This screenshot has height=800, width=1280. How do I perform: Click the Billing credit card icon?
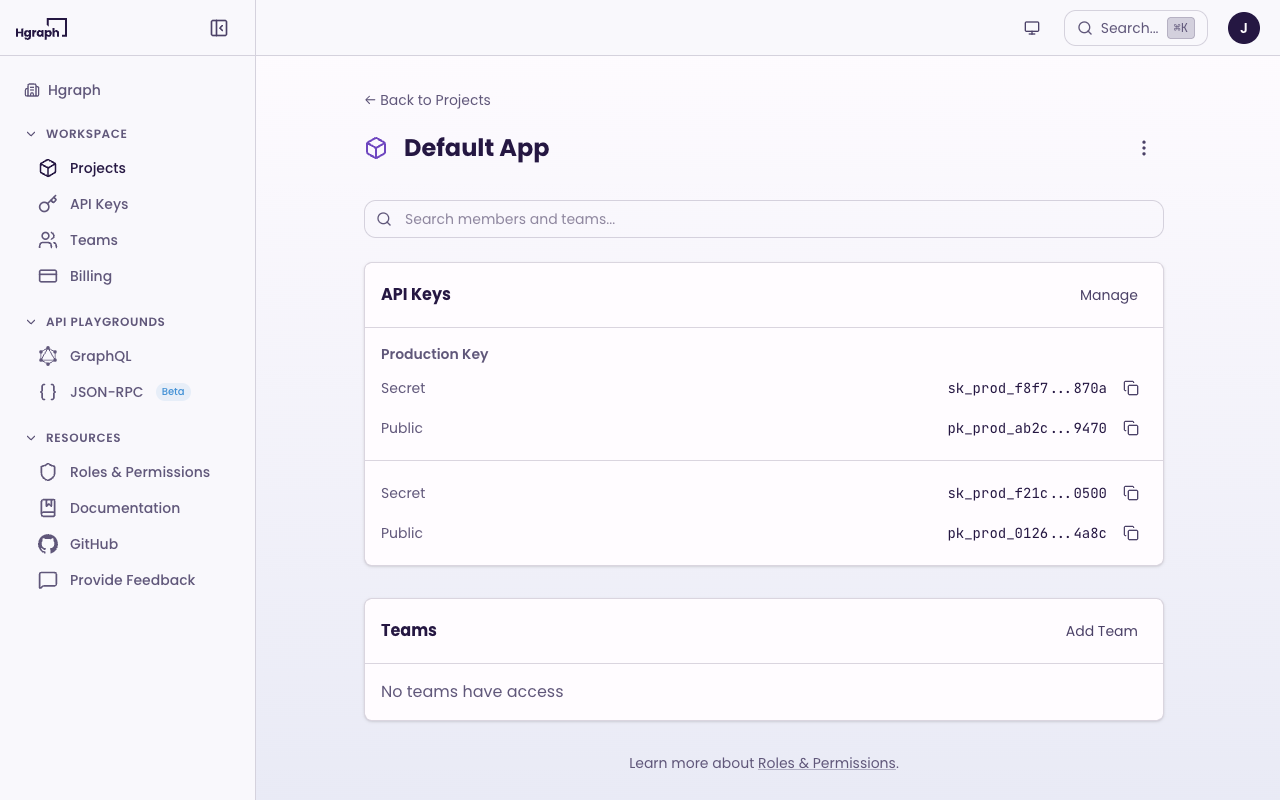[48, 276]
